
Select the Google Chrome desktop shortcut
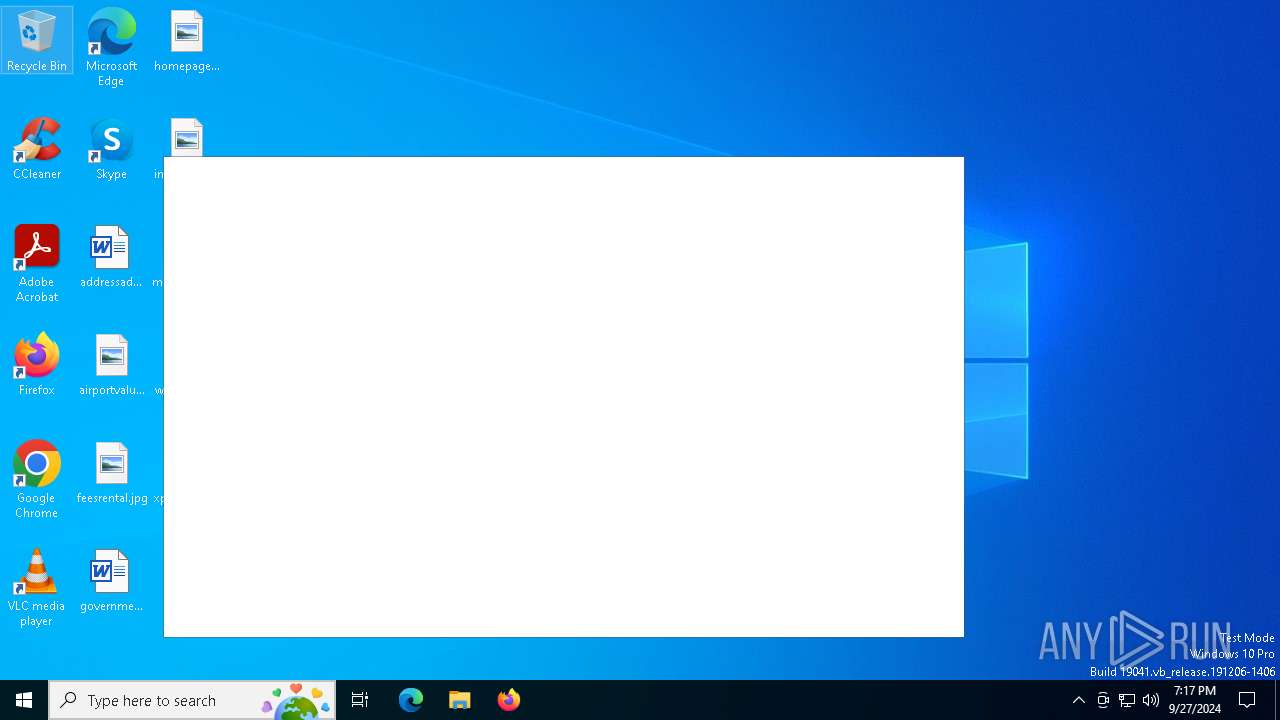37,480
